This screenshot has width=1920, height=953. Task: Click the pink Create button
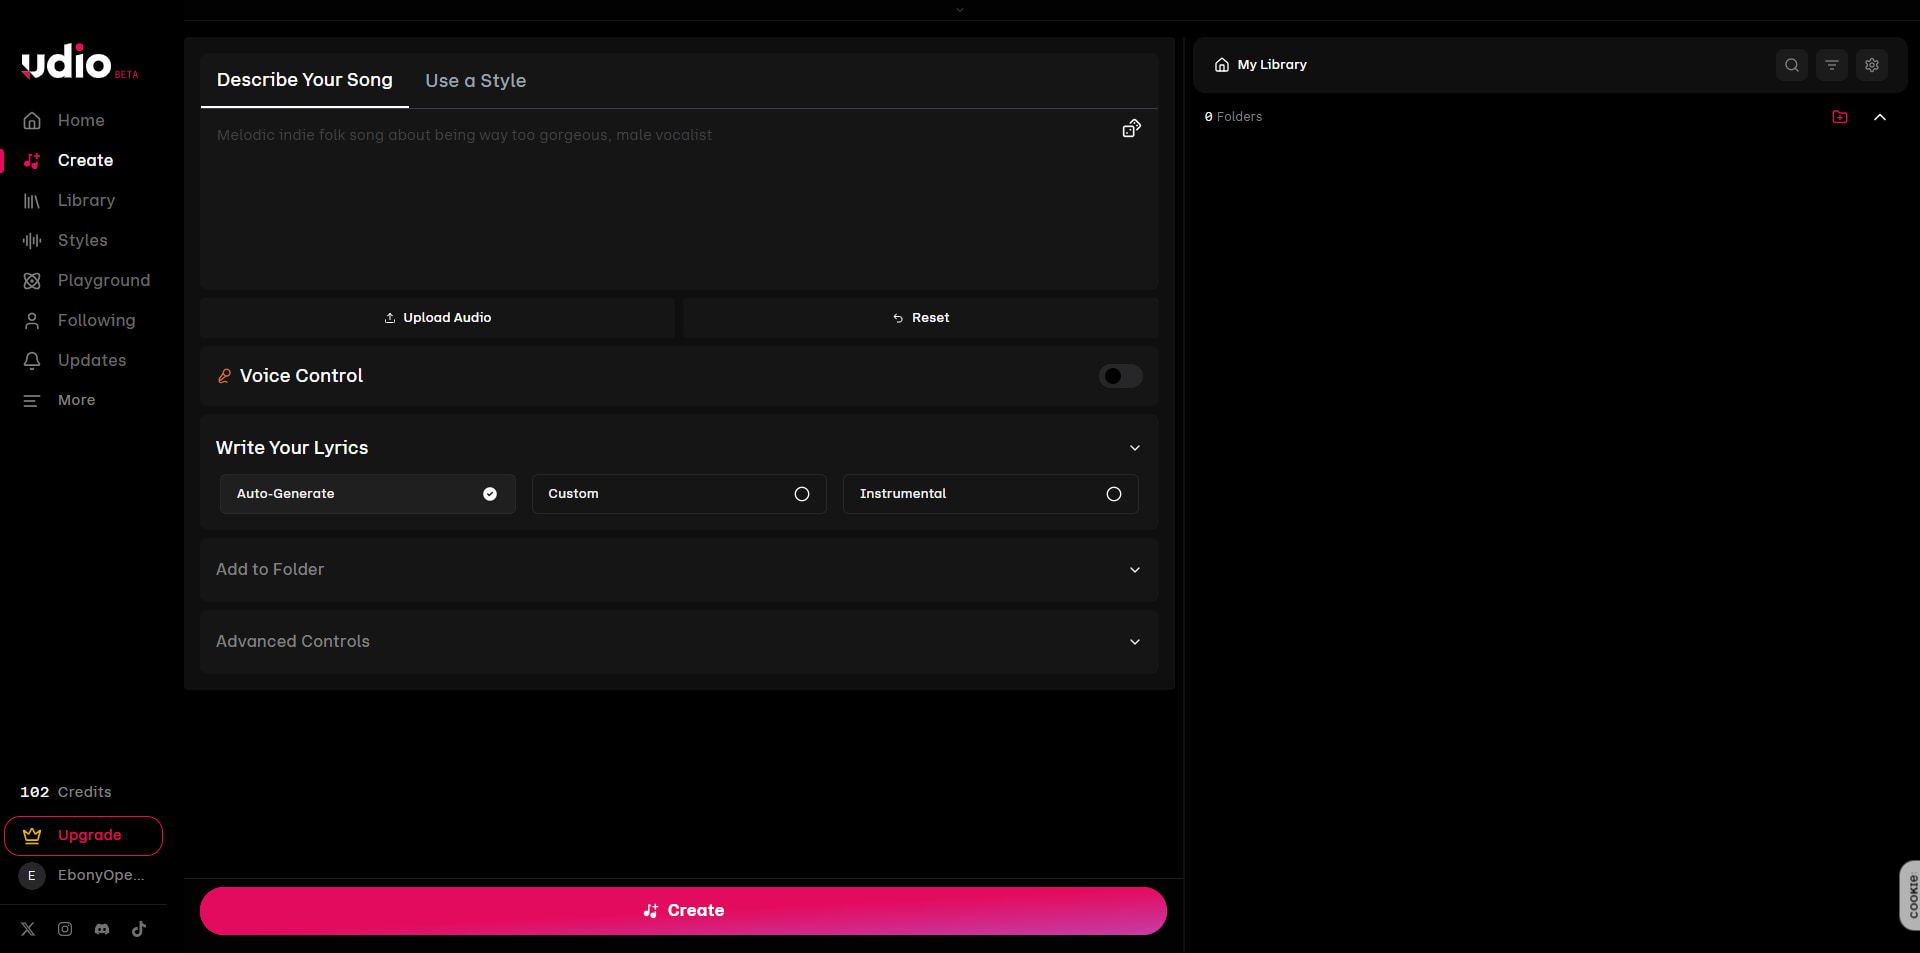[683, 911]
